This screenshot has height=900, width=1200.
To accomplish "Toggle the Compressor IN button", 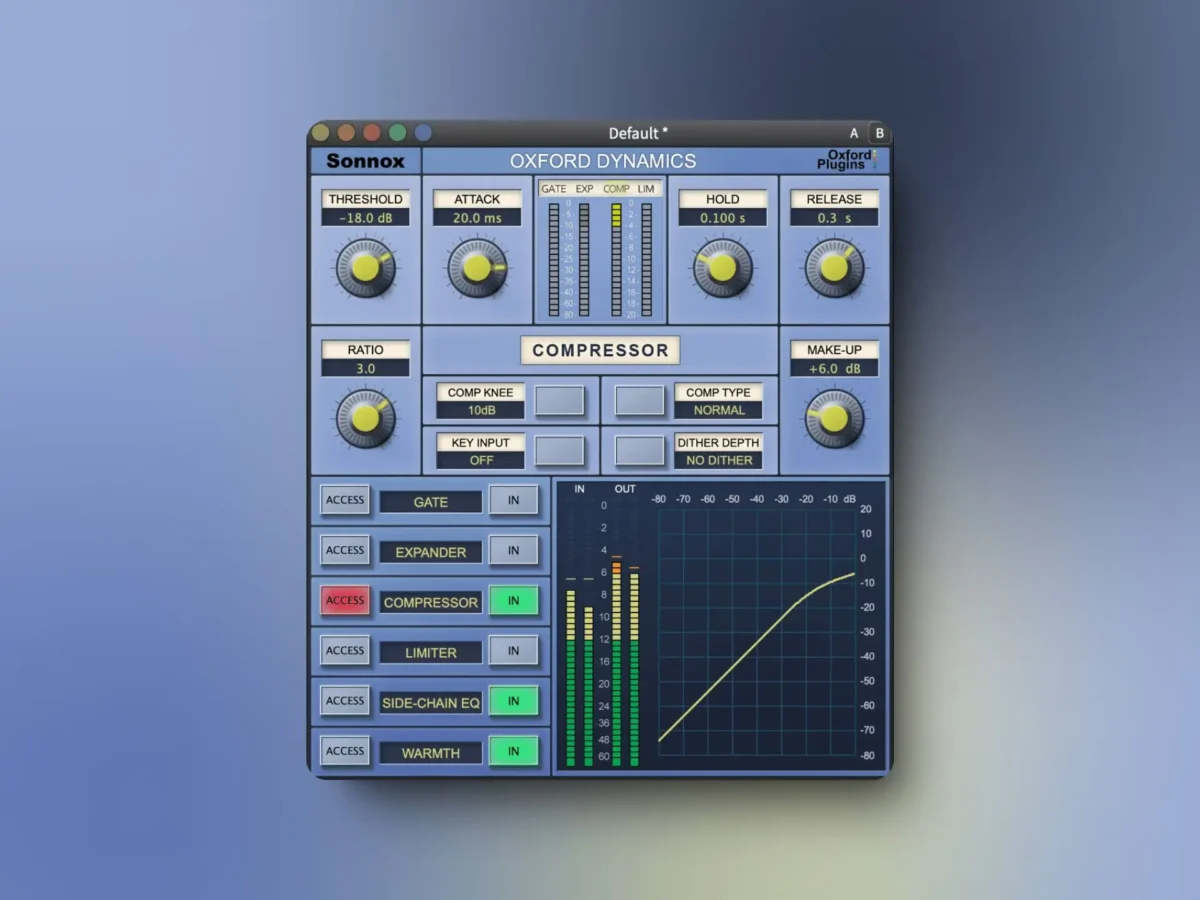I will [514, 601].
